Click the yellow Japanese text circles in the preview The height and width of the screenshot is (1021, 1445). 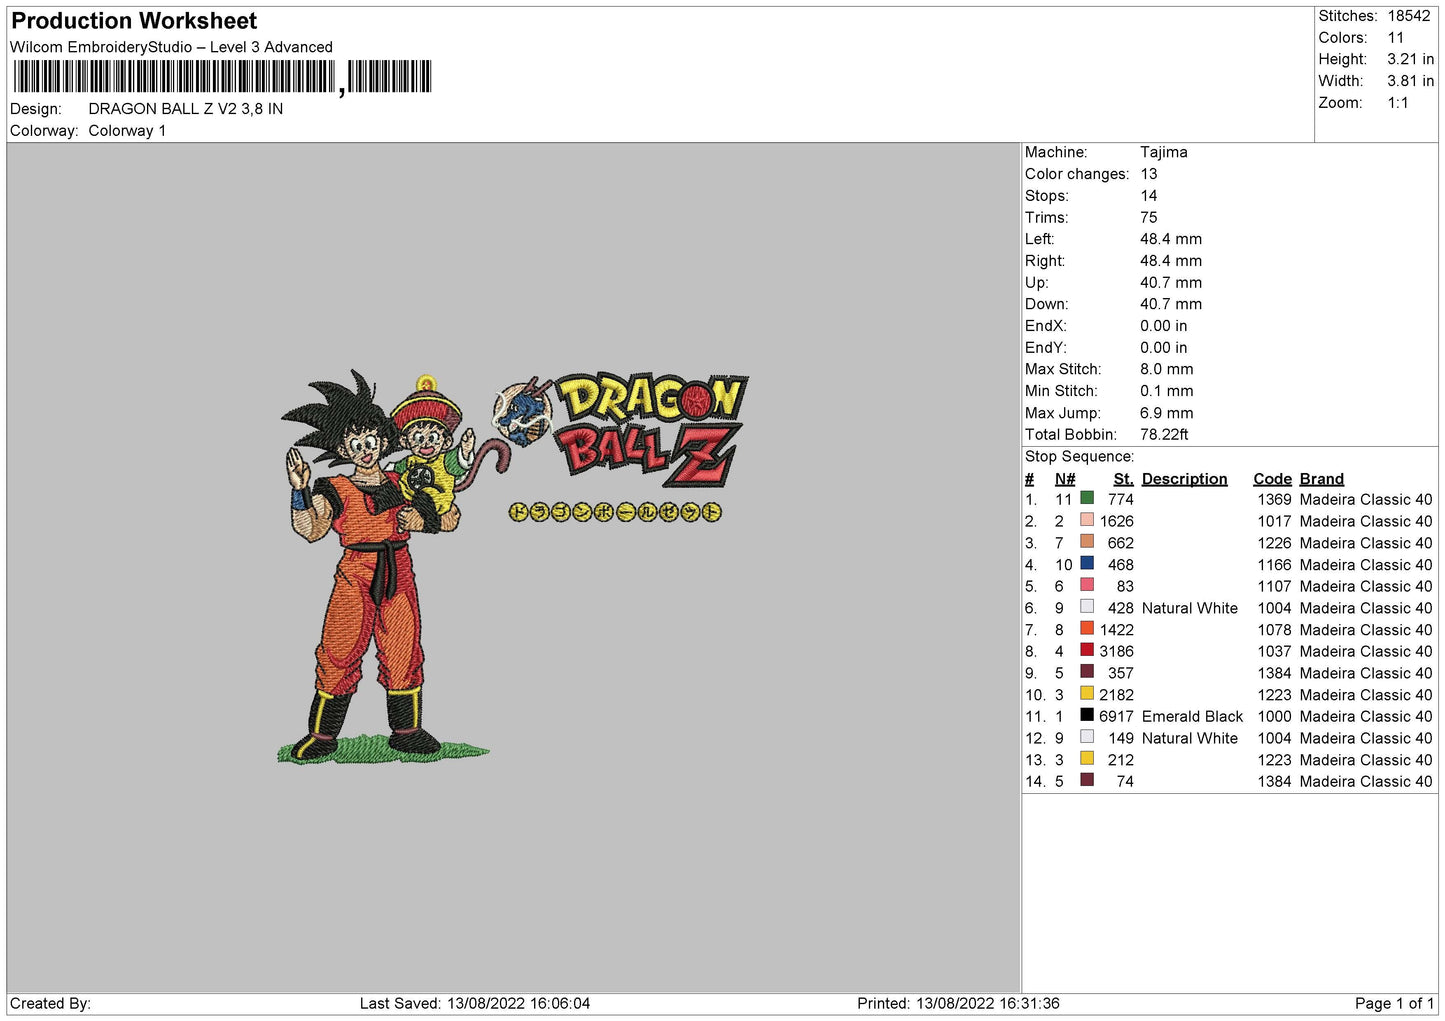point(615,512)
